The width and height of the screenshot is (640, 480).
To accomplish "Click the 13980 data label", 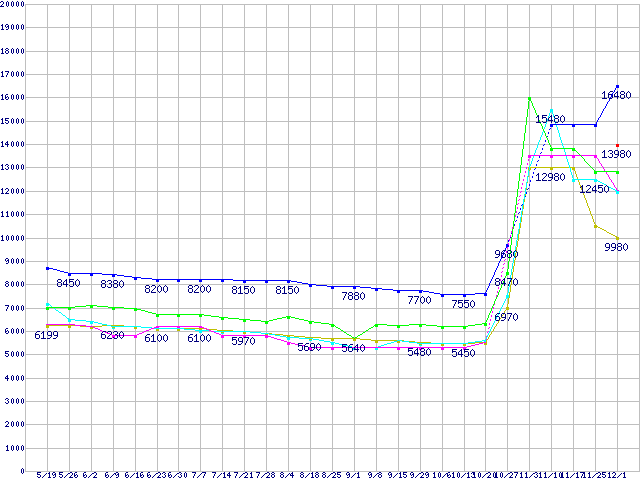I will pos(616,154).
